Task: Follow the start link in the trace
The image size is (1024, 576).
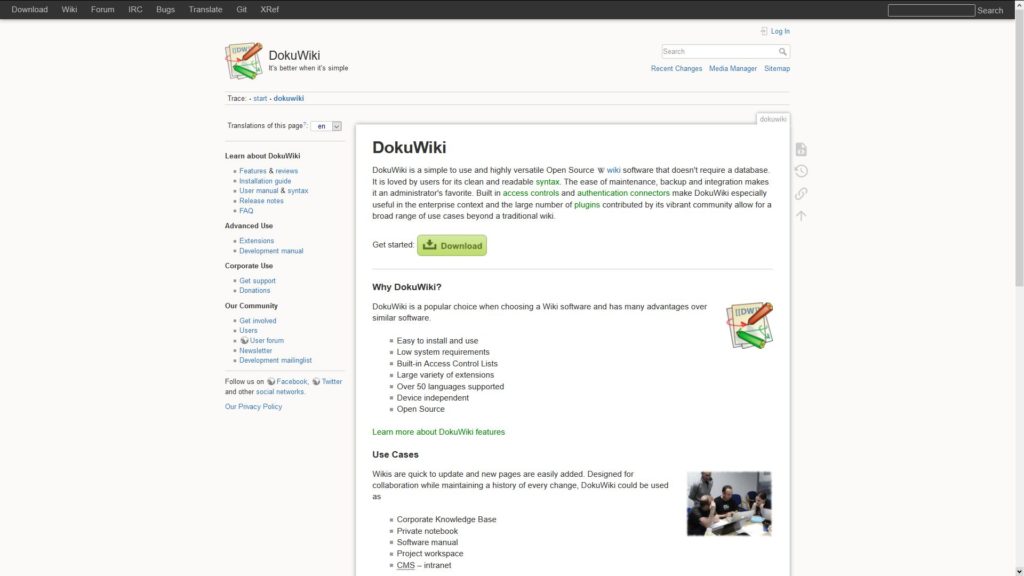Action: tap(259, 98)
